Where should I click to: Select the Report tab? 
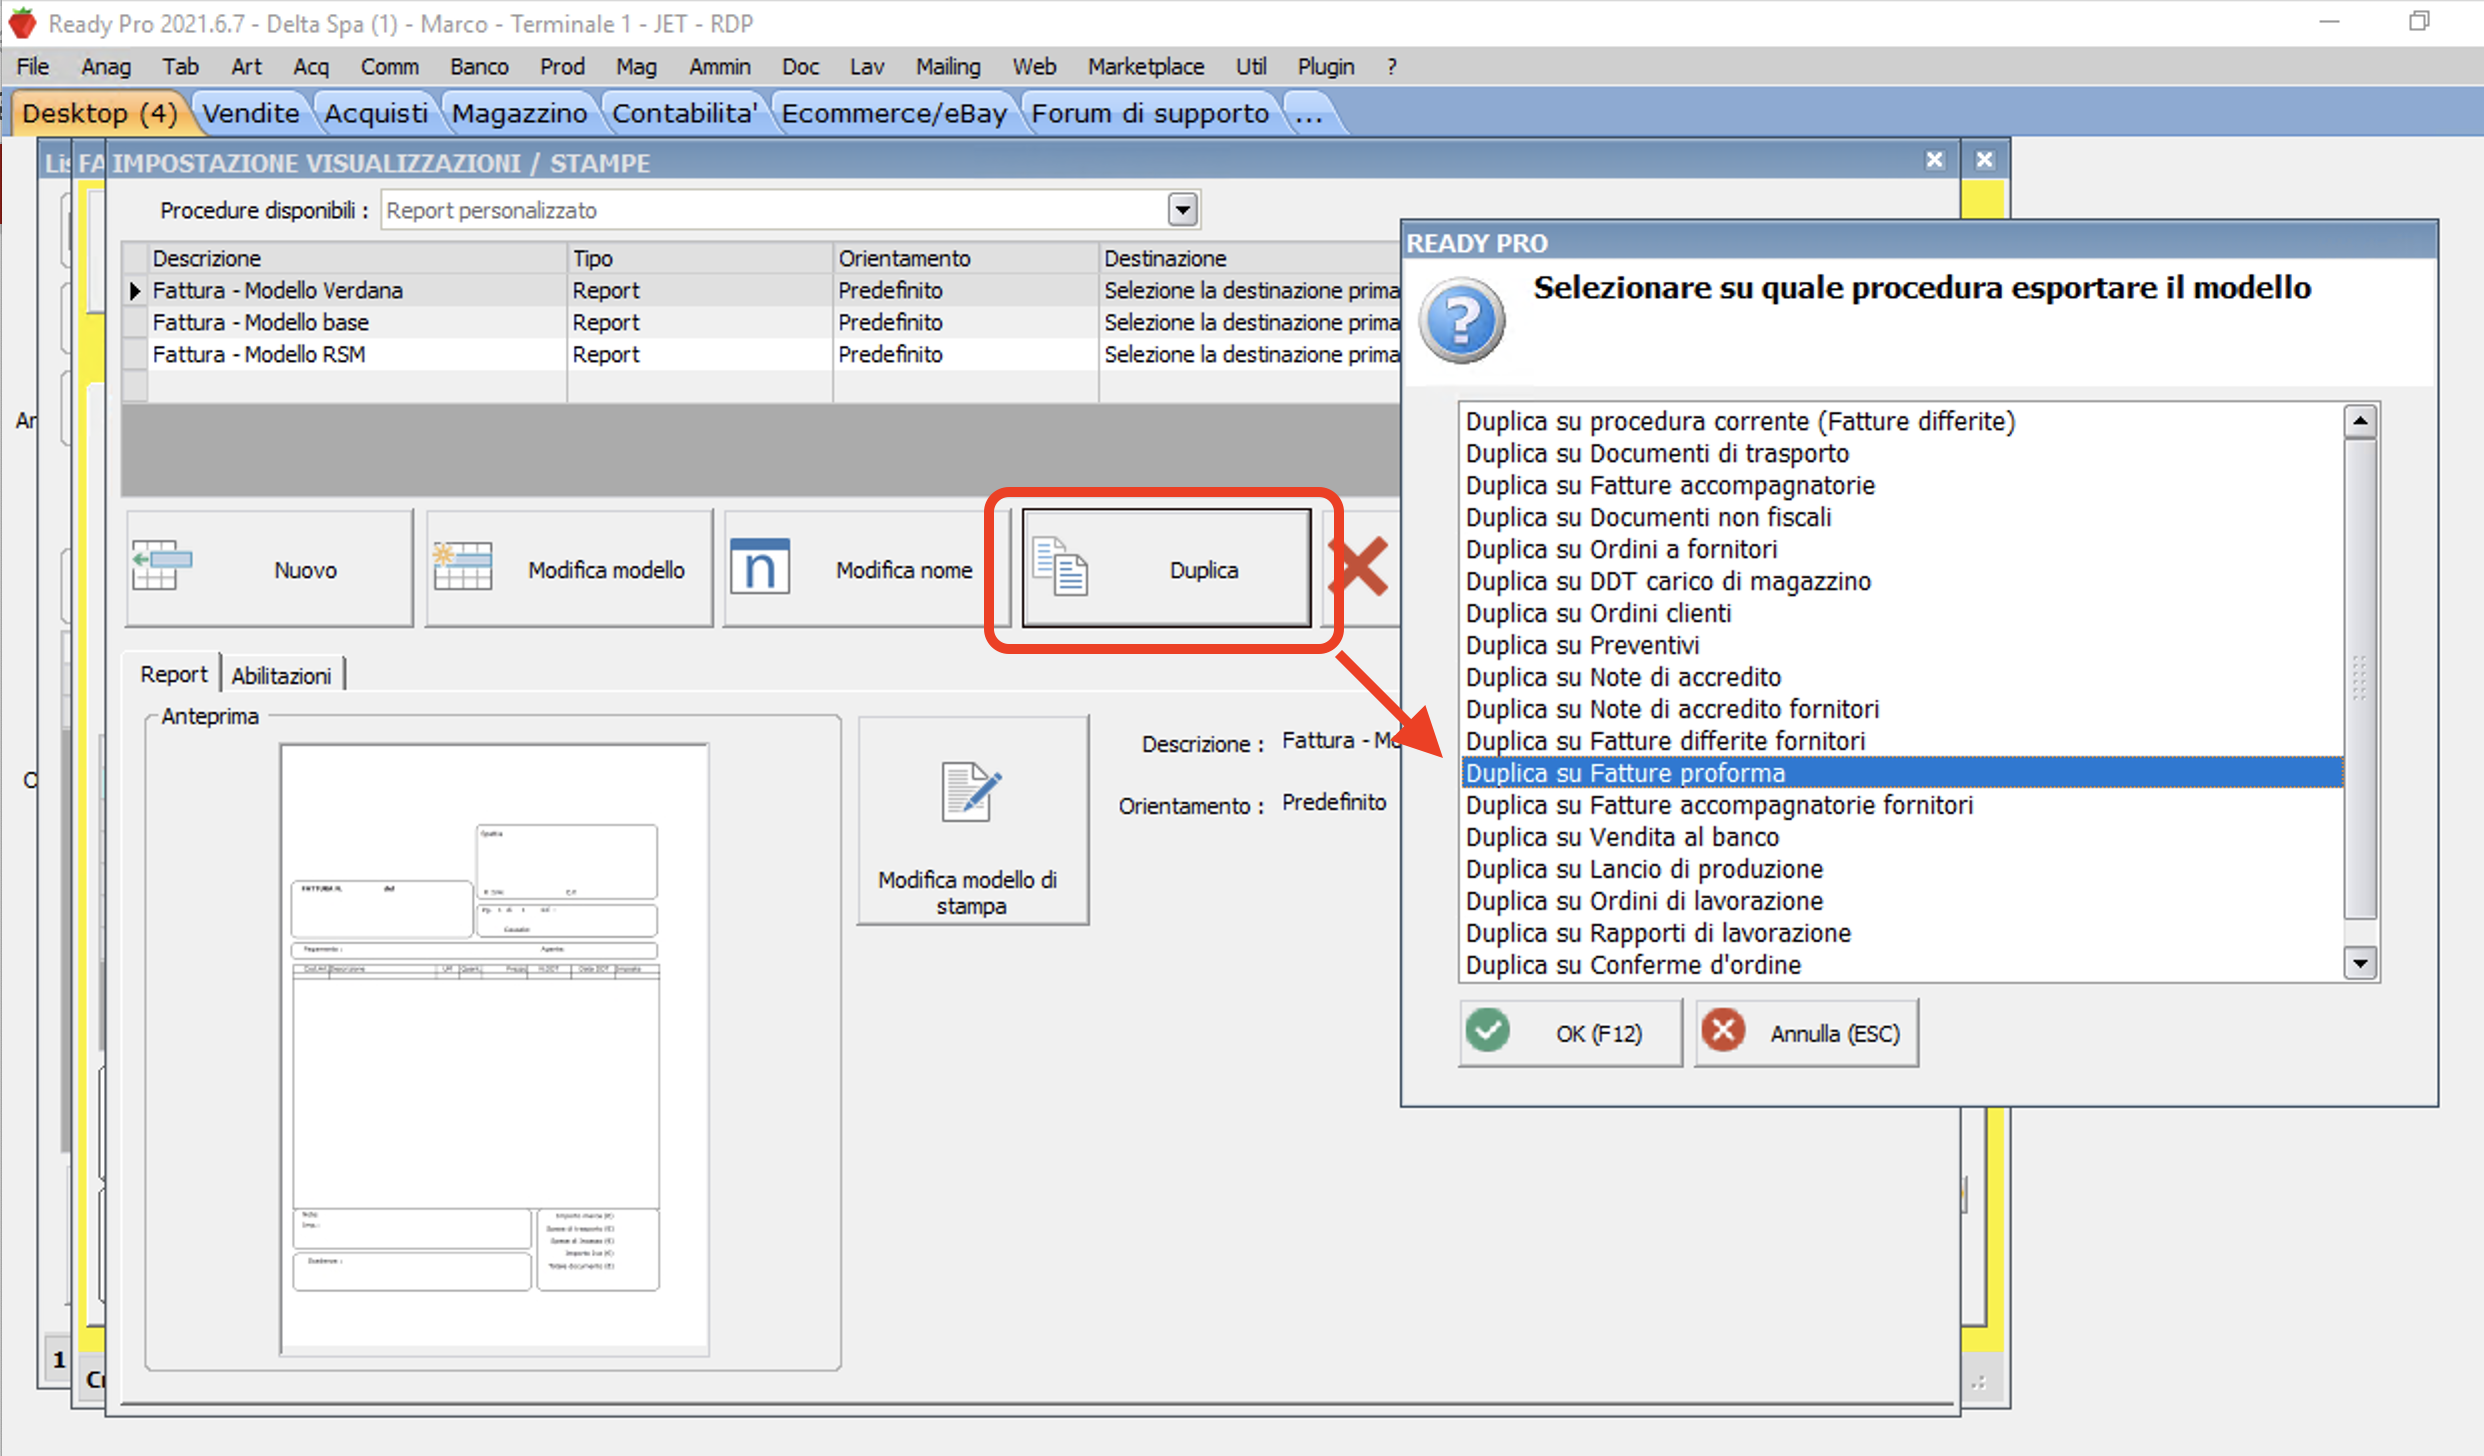pos(174,674)
